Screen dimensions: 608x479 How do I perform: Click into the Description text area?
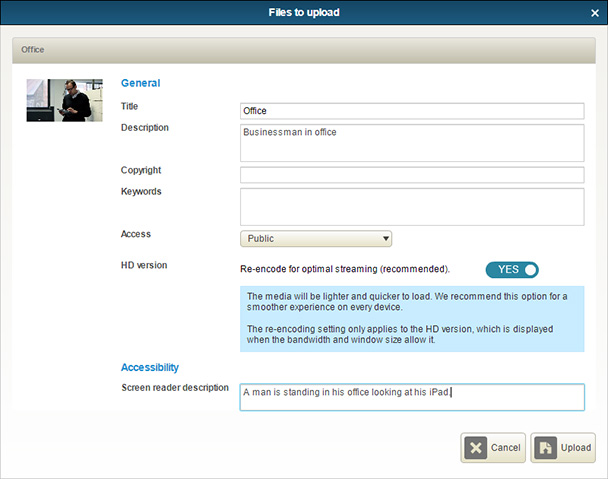[x=412, y=142]
